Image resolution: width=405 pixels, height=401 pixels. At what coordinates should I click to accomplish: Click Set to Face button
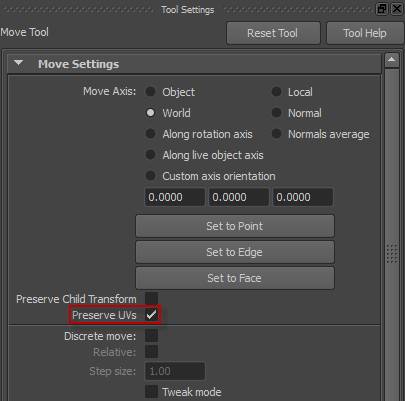pyautogui.click(x=235, y=278)
